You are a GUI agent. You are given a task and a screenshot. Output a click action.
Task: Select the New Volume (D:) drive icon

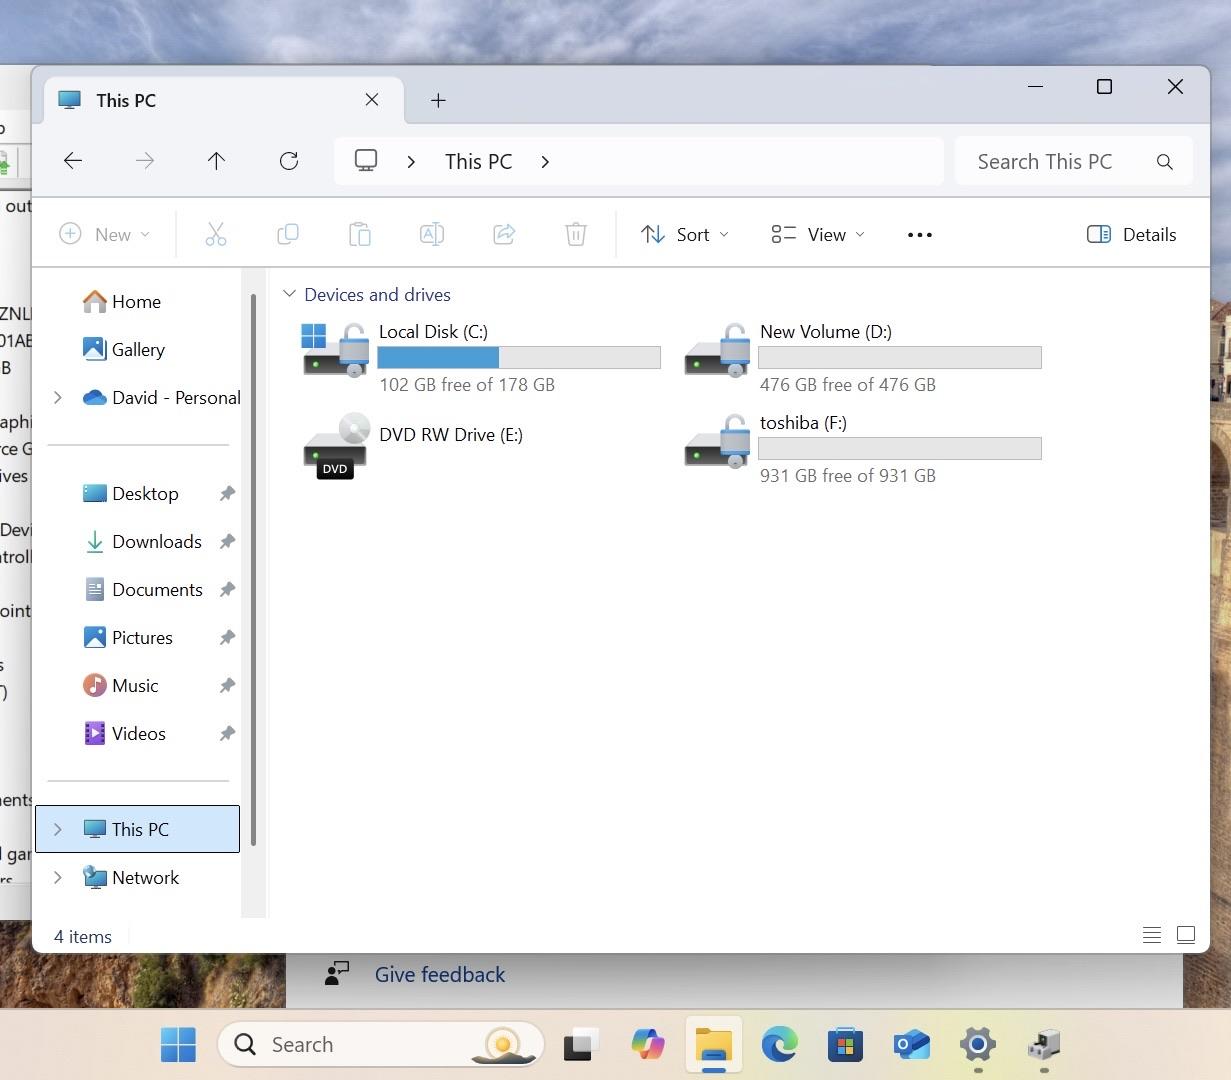pos(717,350)
